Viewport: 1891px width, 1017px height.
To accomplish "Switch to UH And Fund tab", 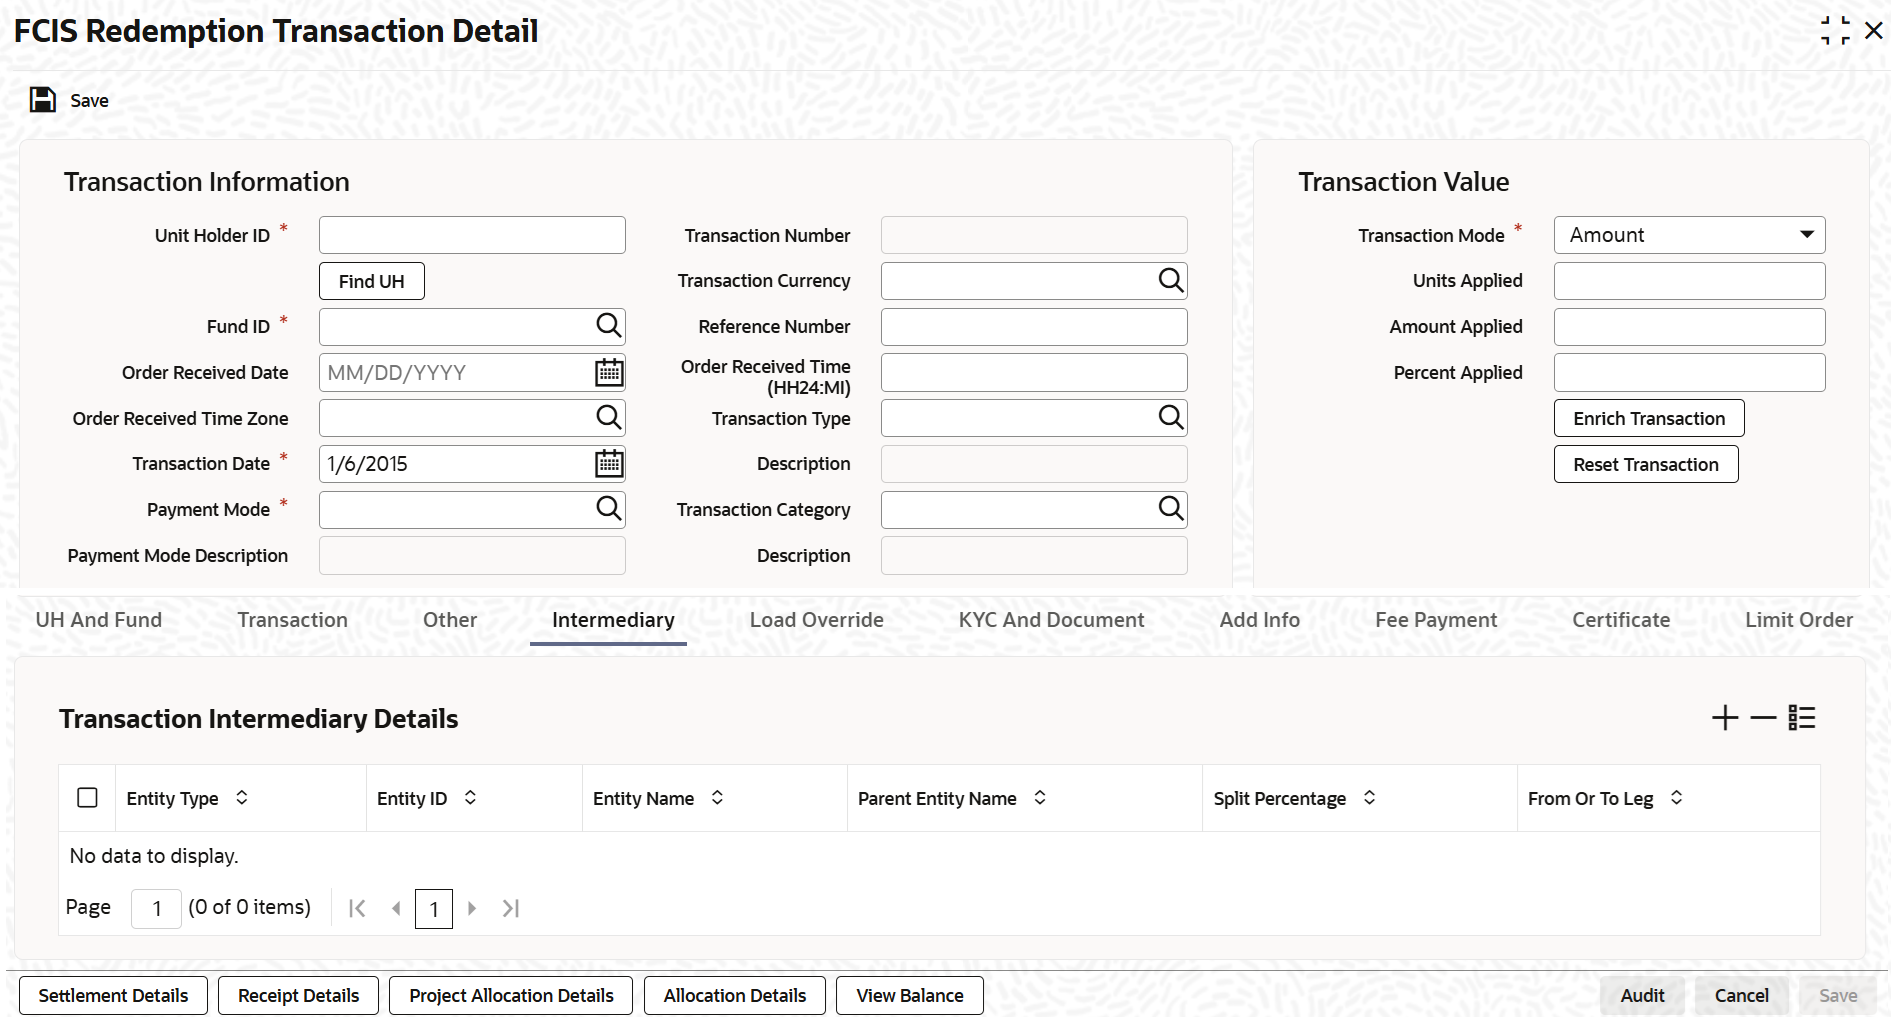I will tap(99, 620).
